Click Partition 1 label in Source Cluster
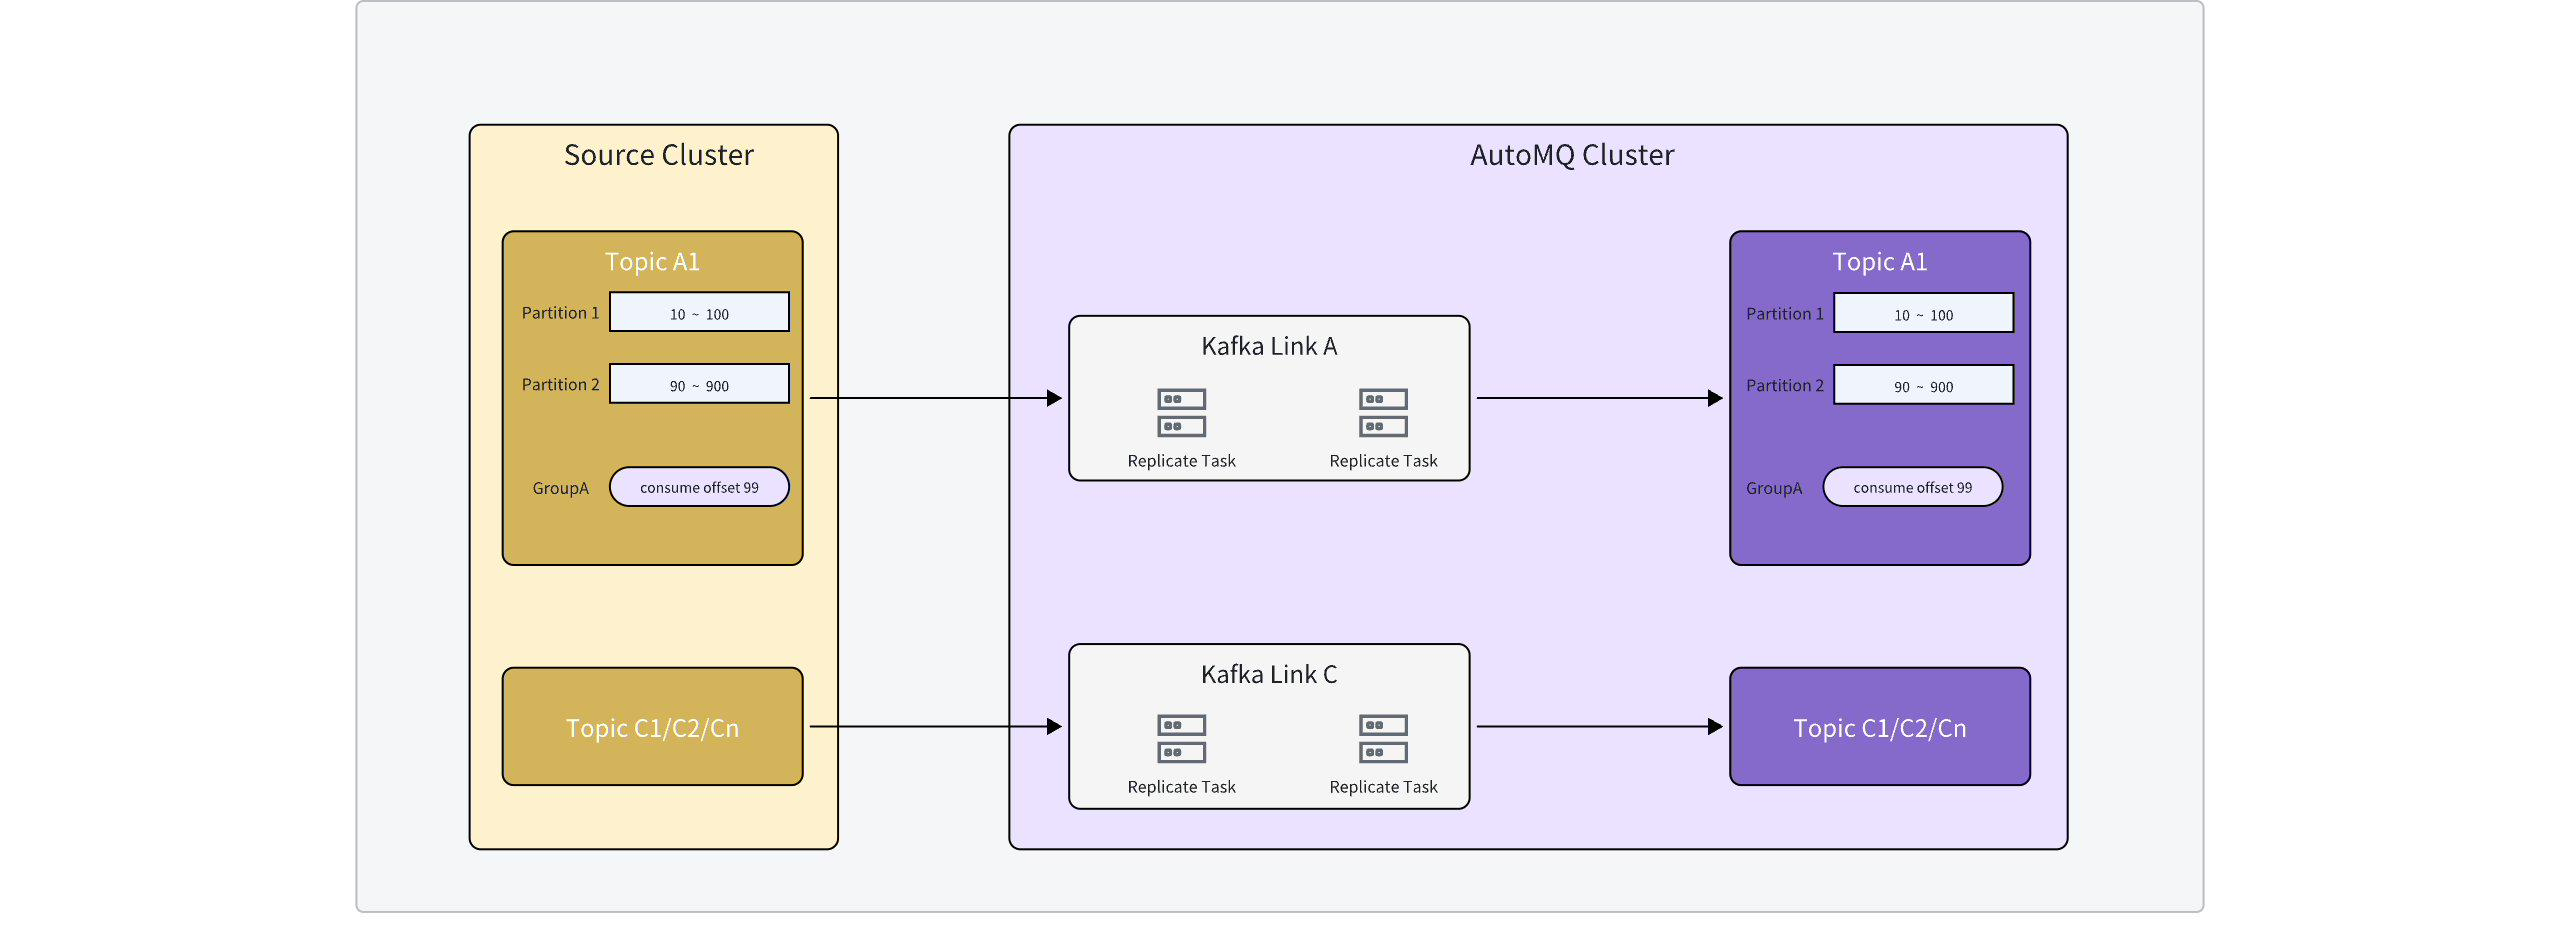This screenshot has height=944, width=2560. (x=560, y=313)
